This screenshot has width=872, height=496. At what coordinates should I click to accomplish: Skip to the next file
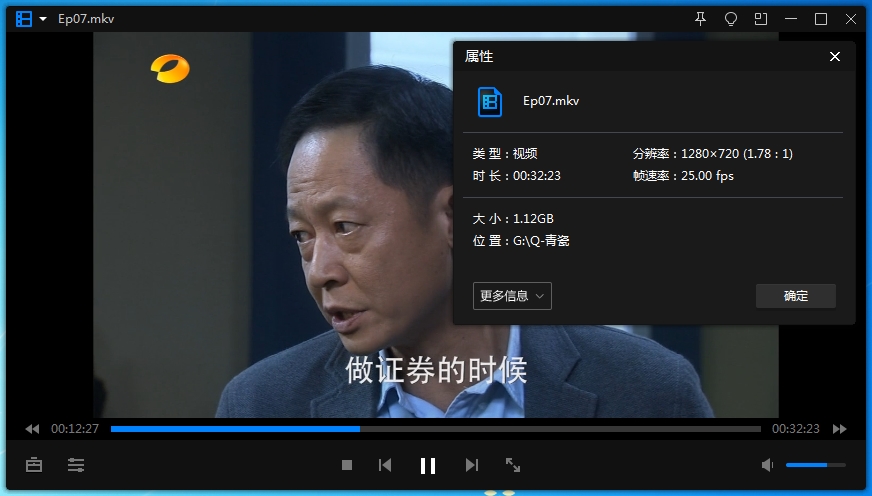472,465
